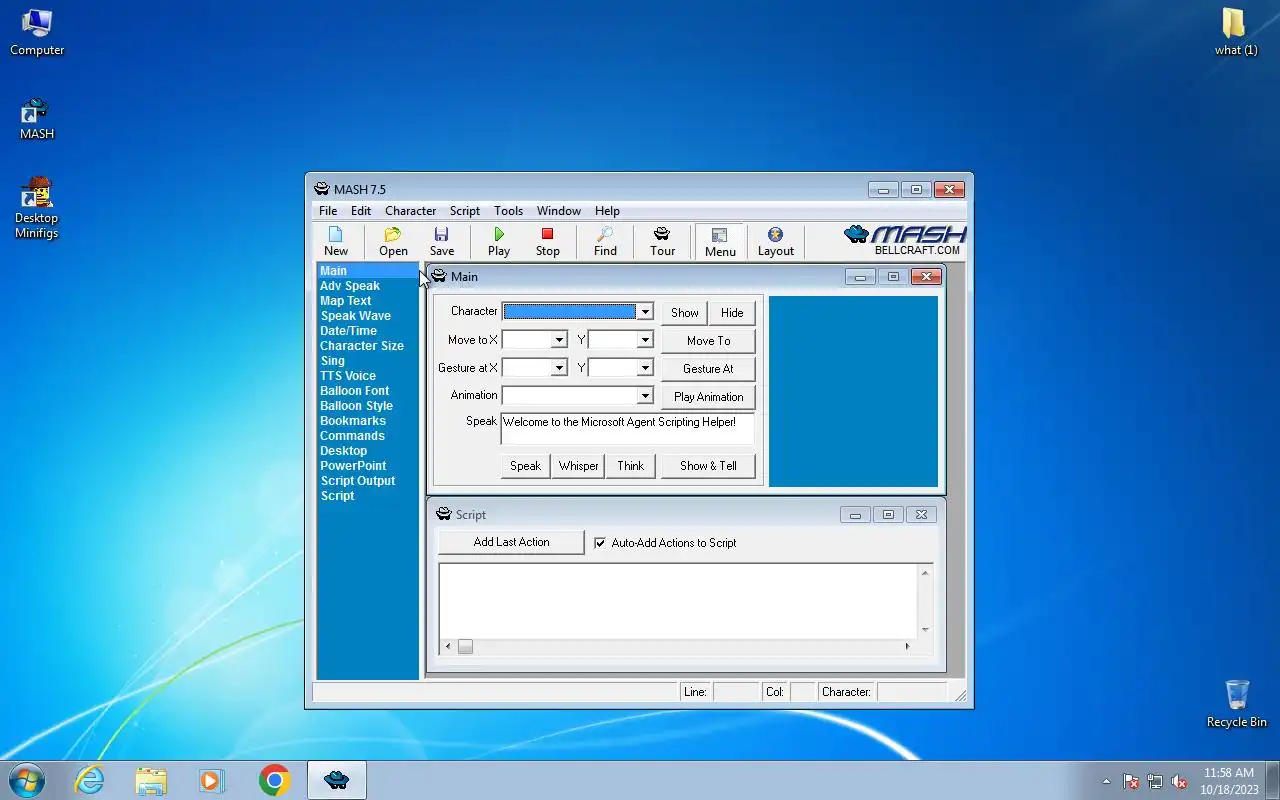The image size is (1280, 800).
Task: Click the Add Last Action button
Action: point(511,542)
